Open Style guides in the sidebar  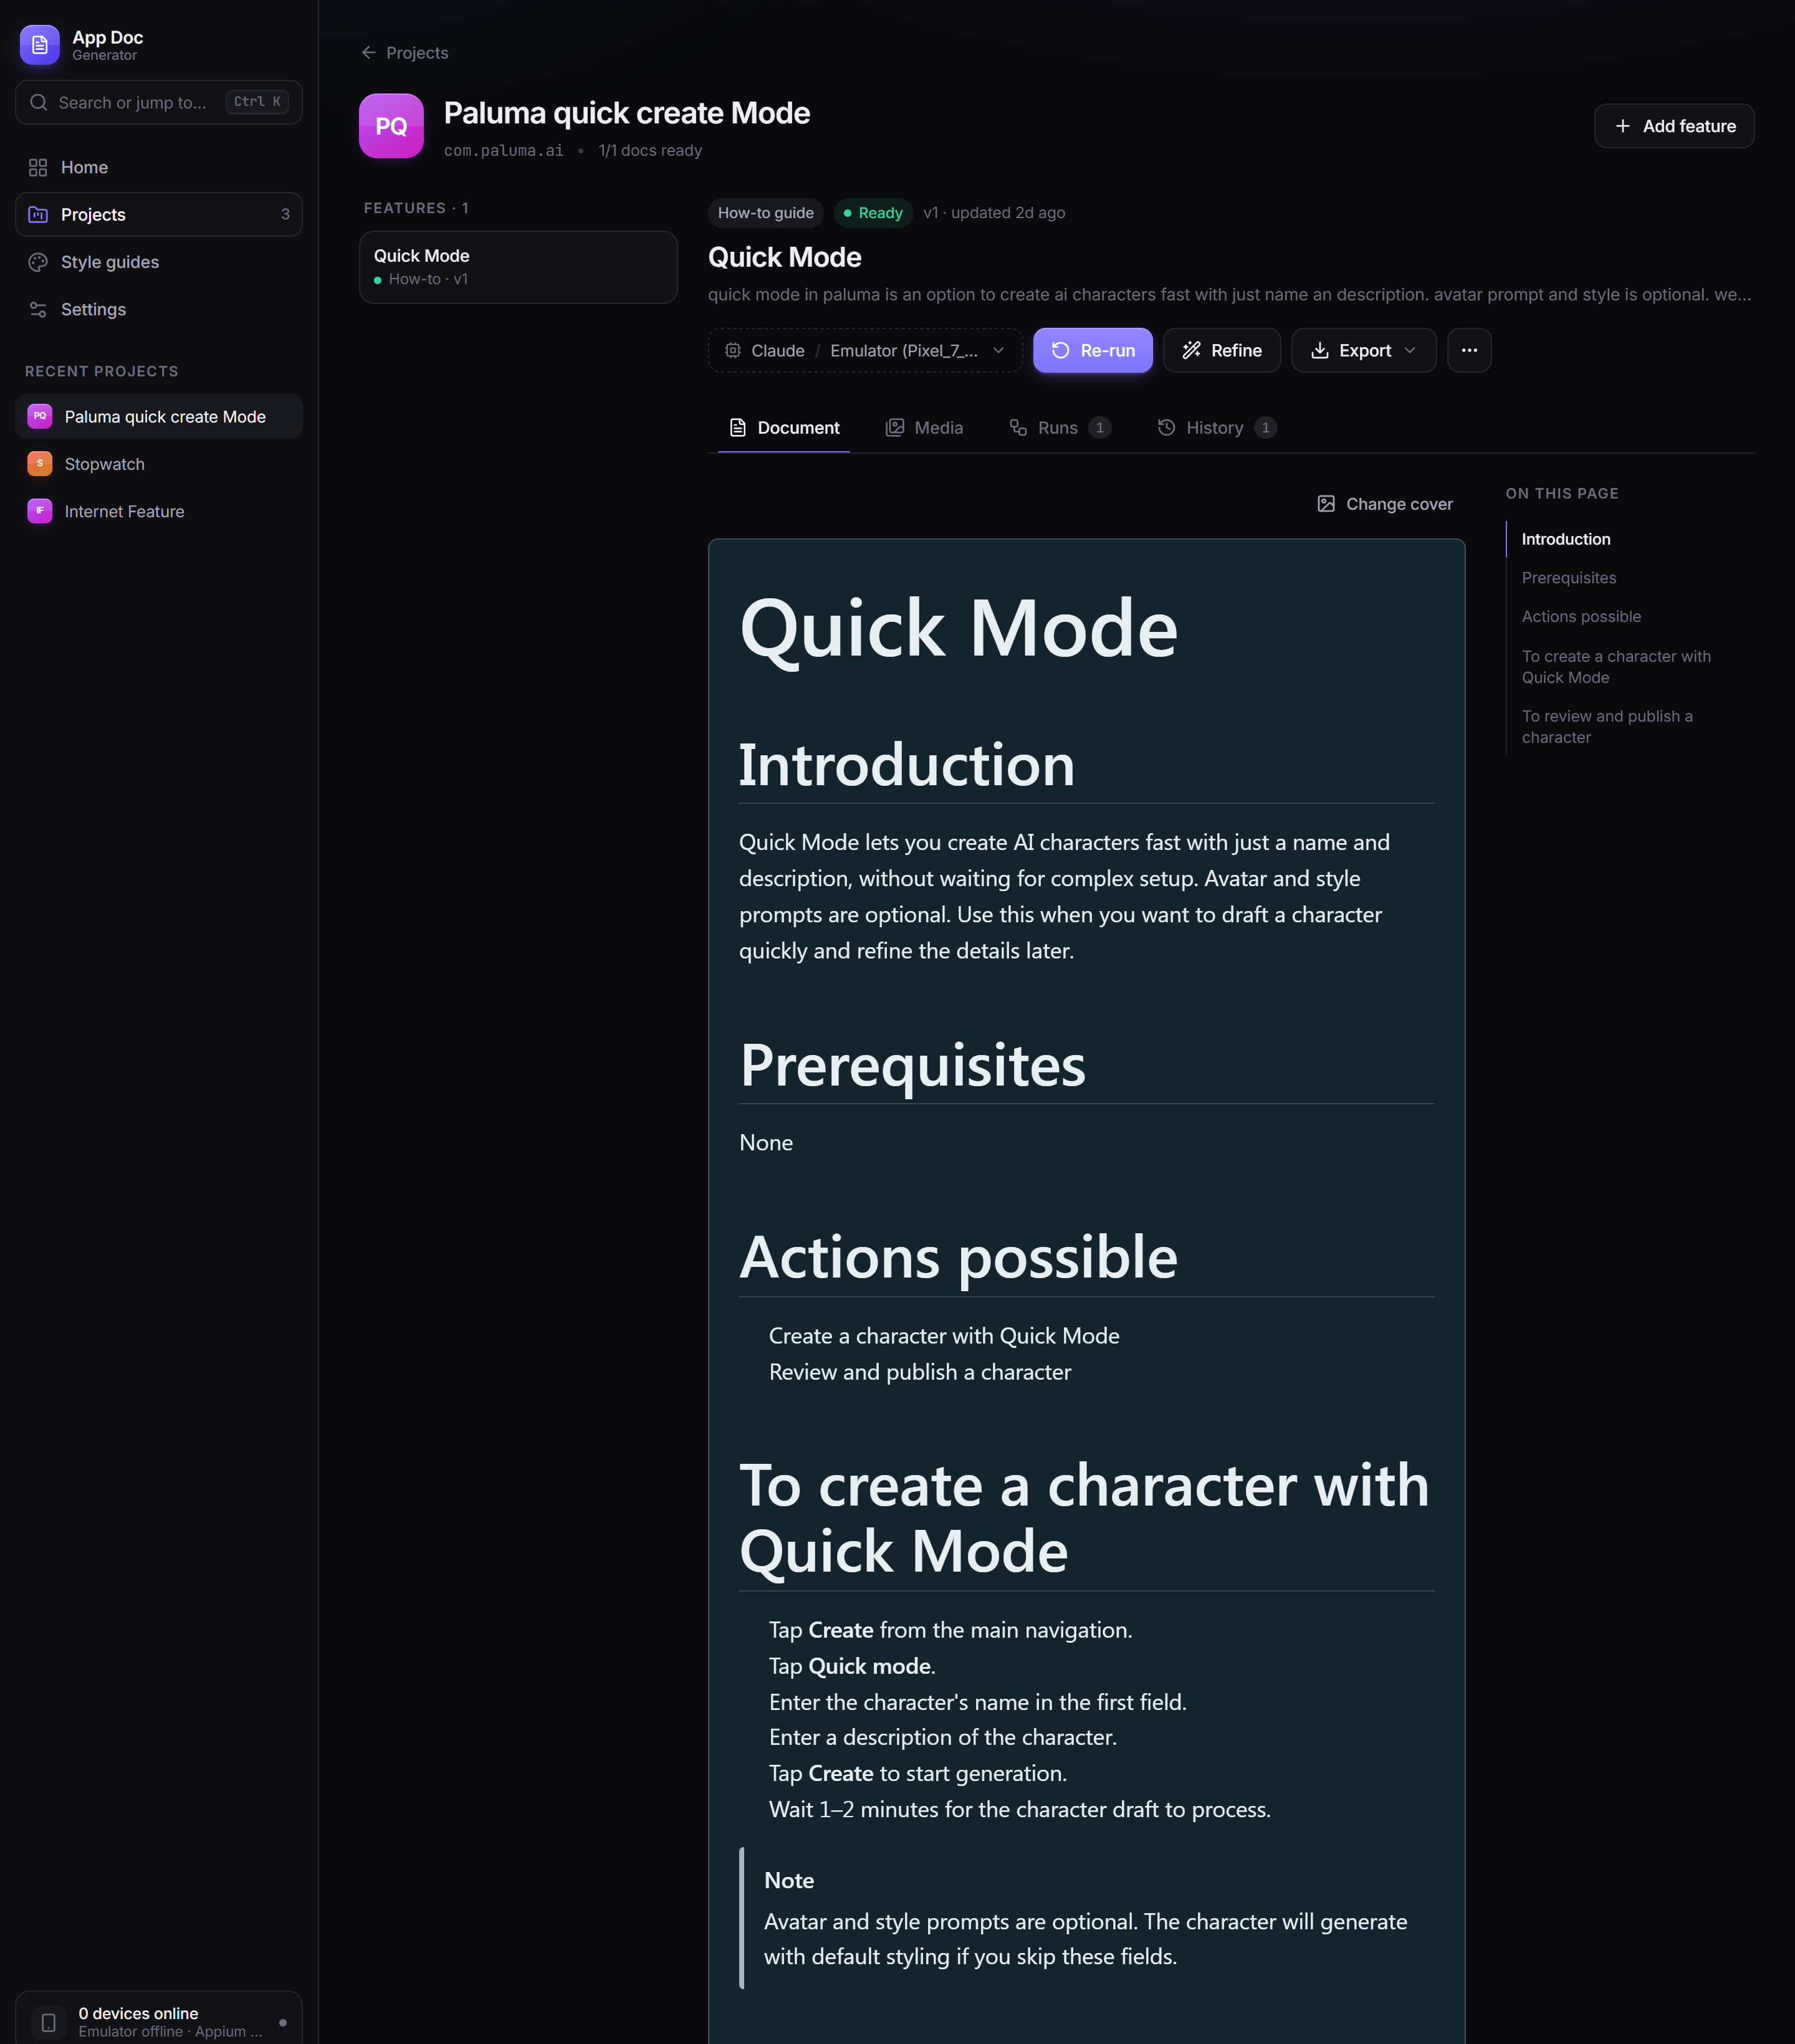pos(159,262)
